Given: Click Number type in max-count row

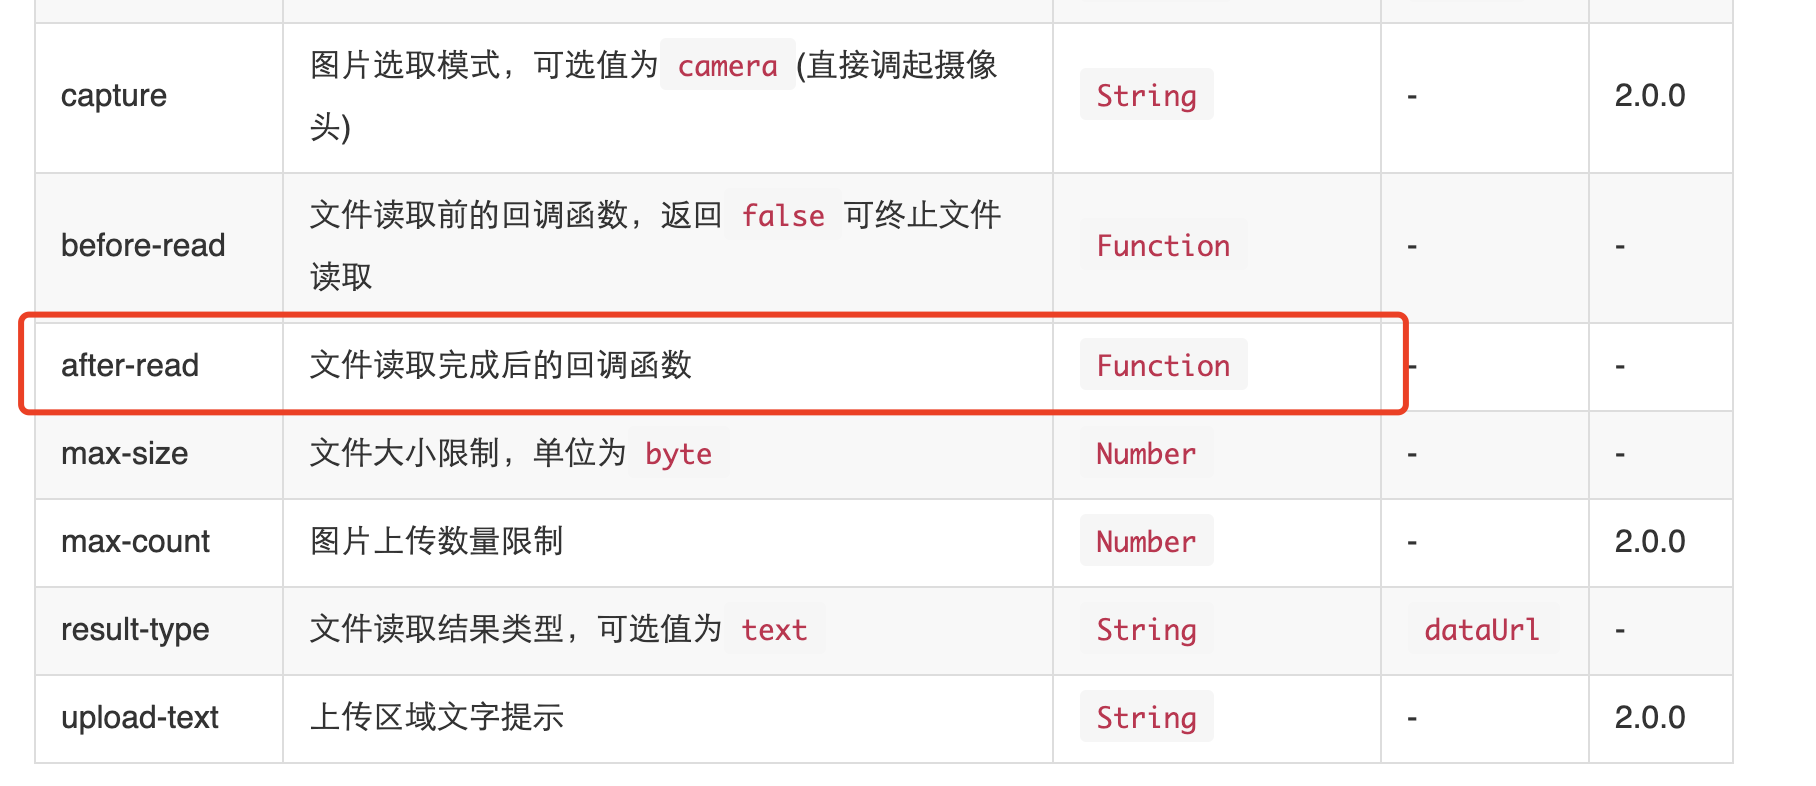Looking at the screenshot, I should pos(1146,541).
